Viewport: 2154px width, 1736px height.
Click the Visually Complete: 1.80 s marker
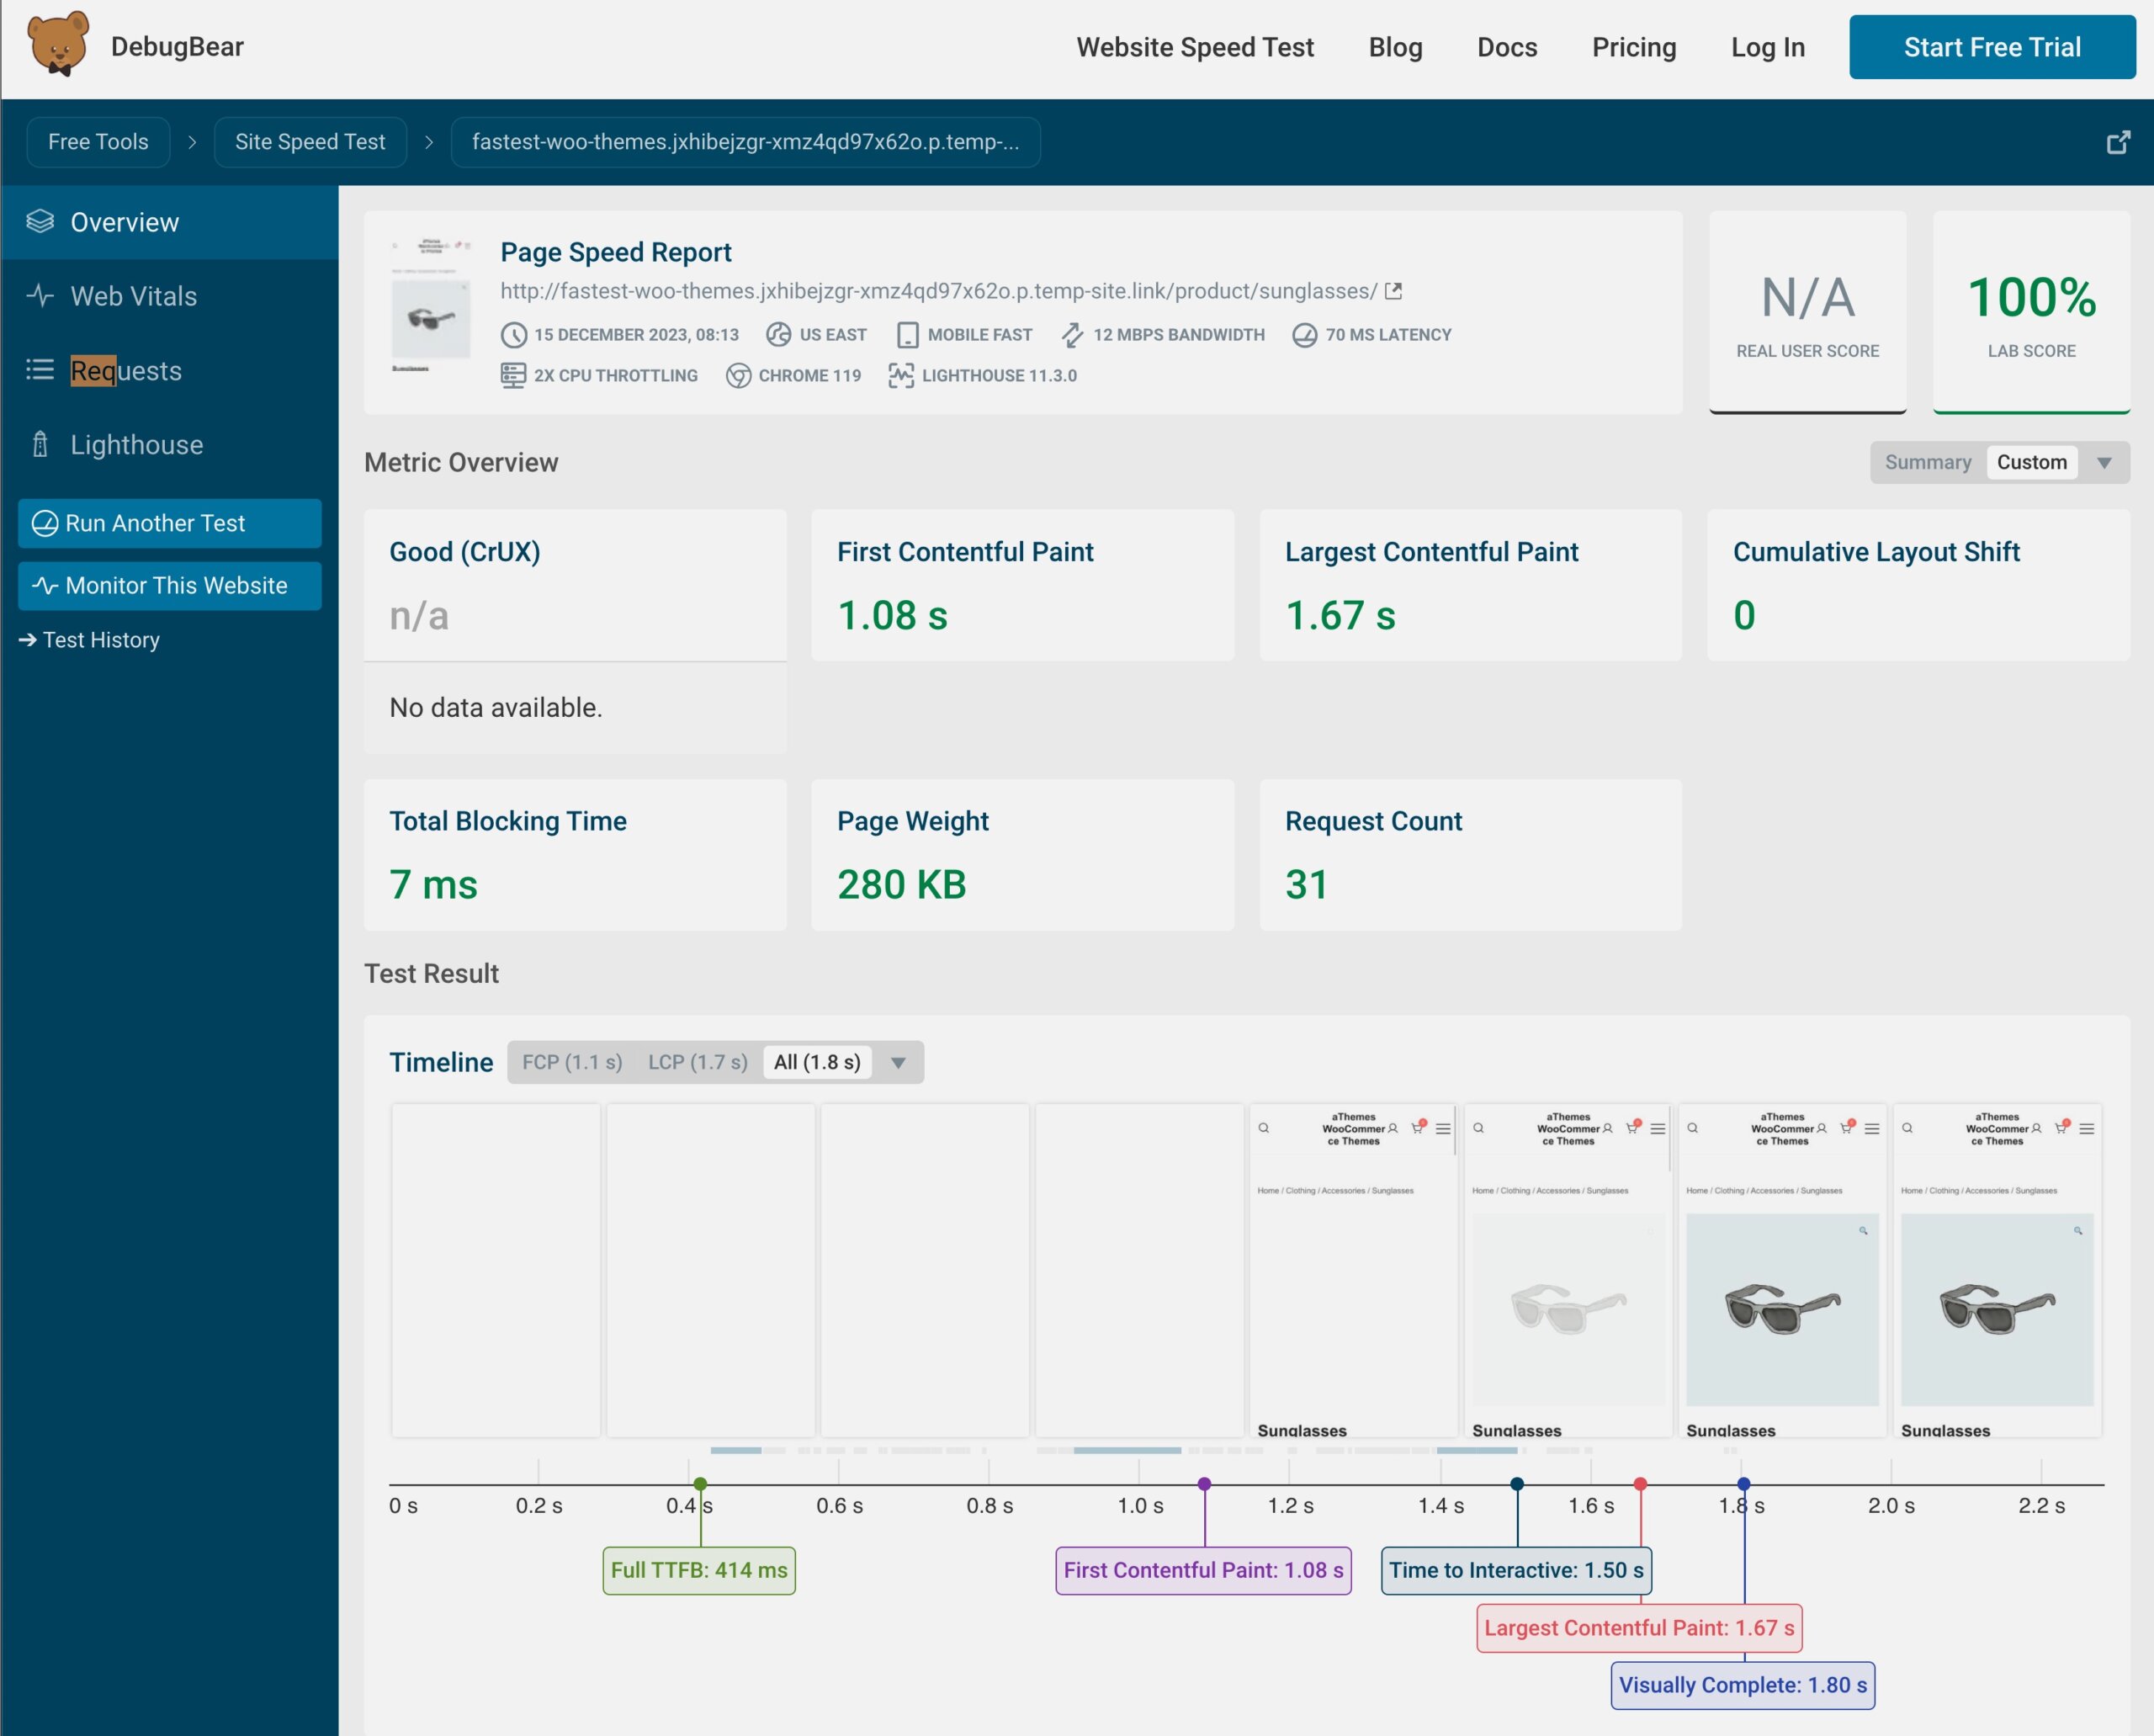[x=1743, y=1685]
